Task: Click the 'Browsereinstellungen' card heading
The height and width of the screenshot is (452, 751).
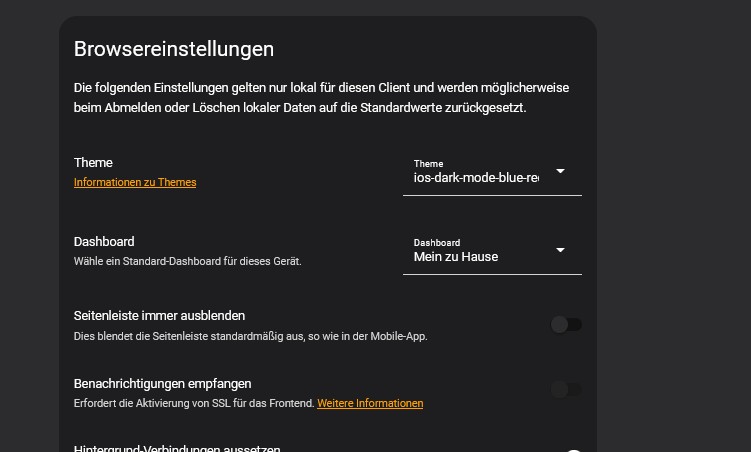Action: pyautogui.click(x=174, y=48)
